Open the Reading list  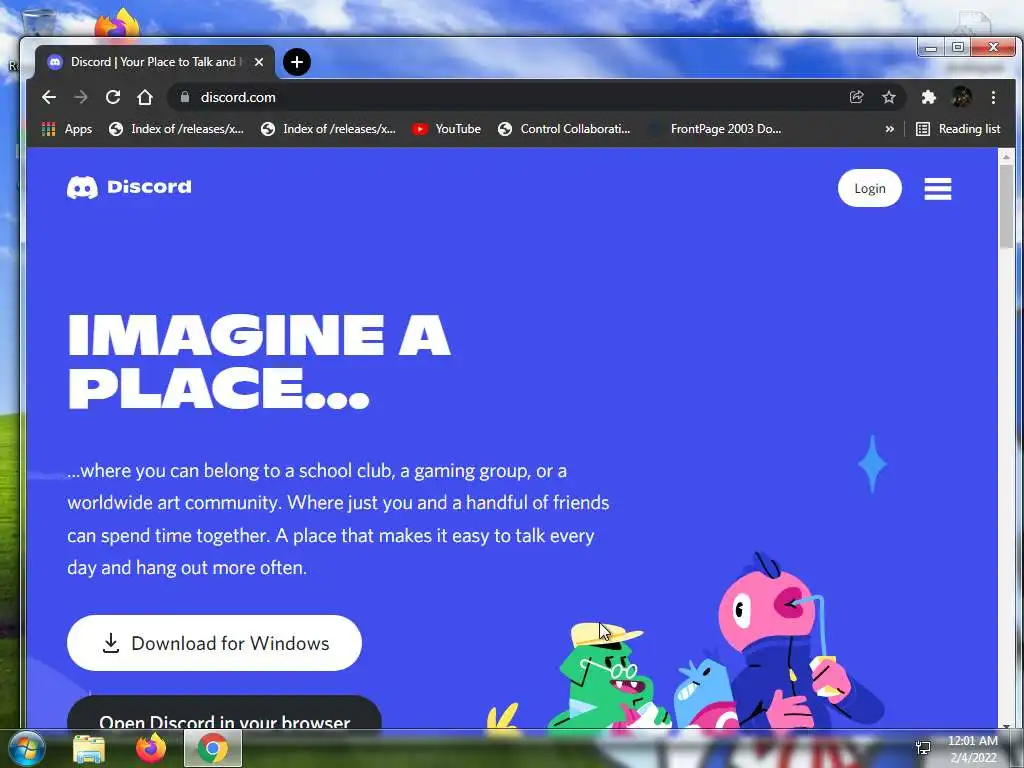tap(958, 129)
